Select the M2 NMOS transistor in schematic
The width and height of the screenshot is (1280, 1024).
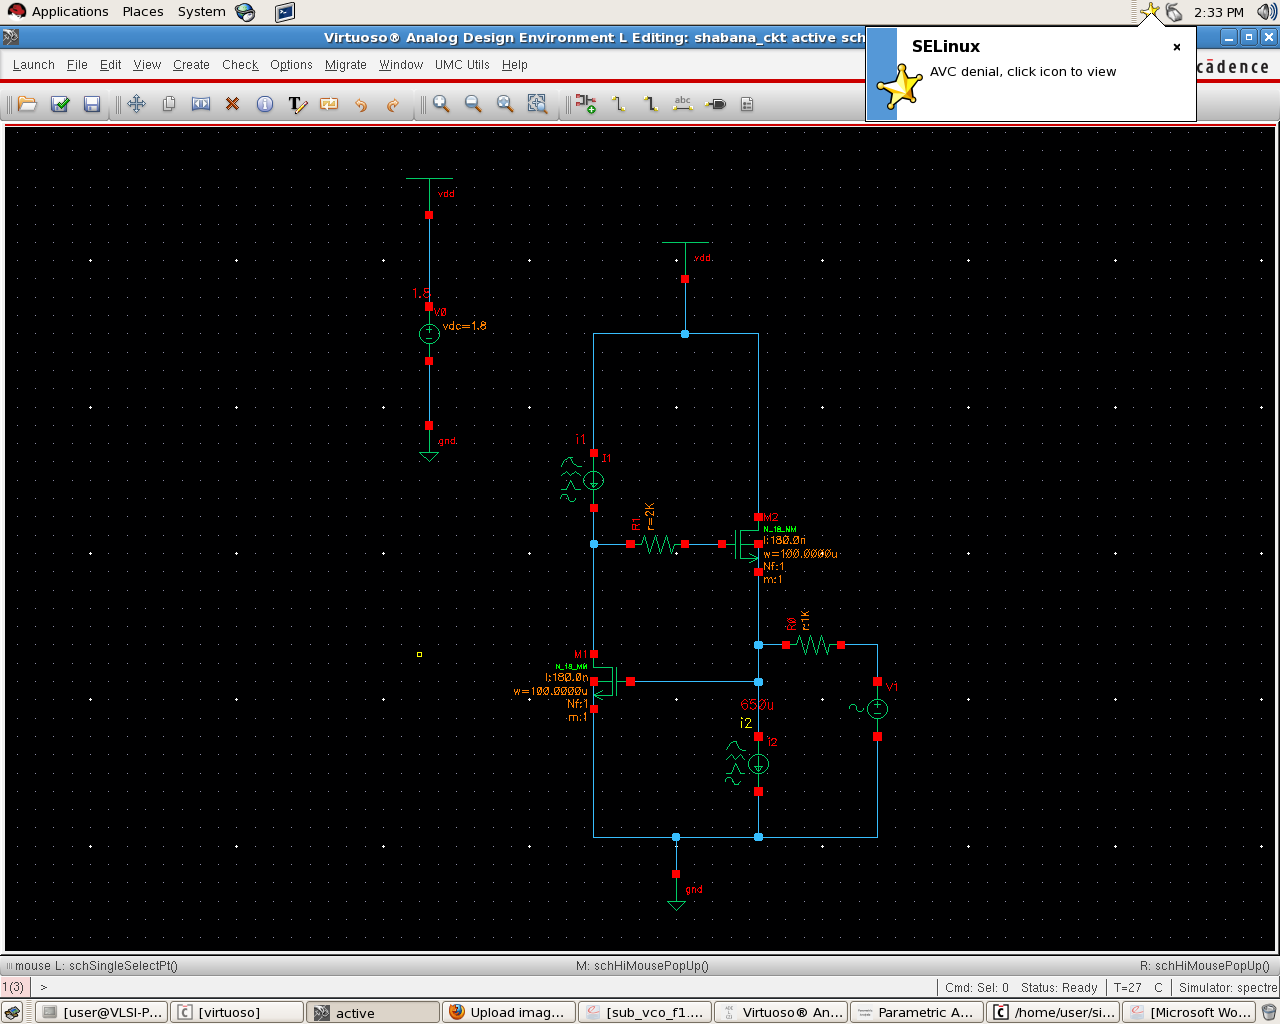coord(747,545)
